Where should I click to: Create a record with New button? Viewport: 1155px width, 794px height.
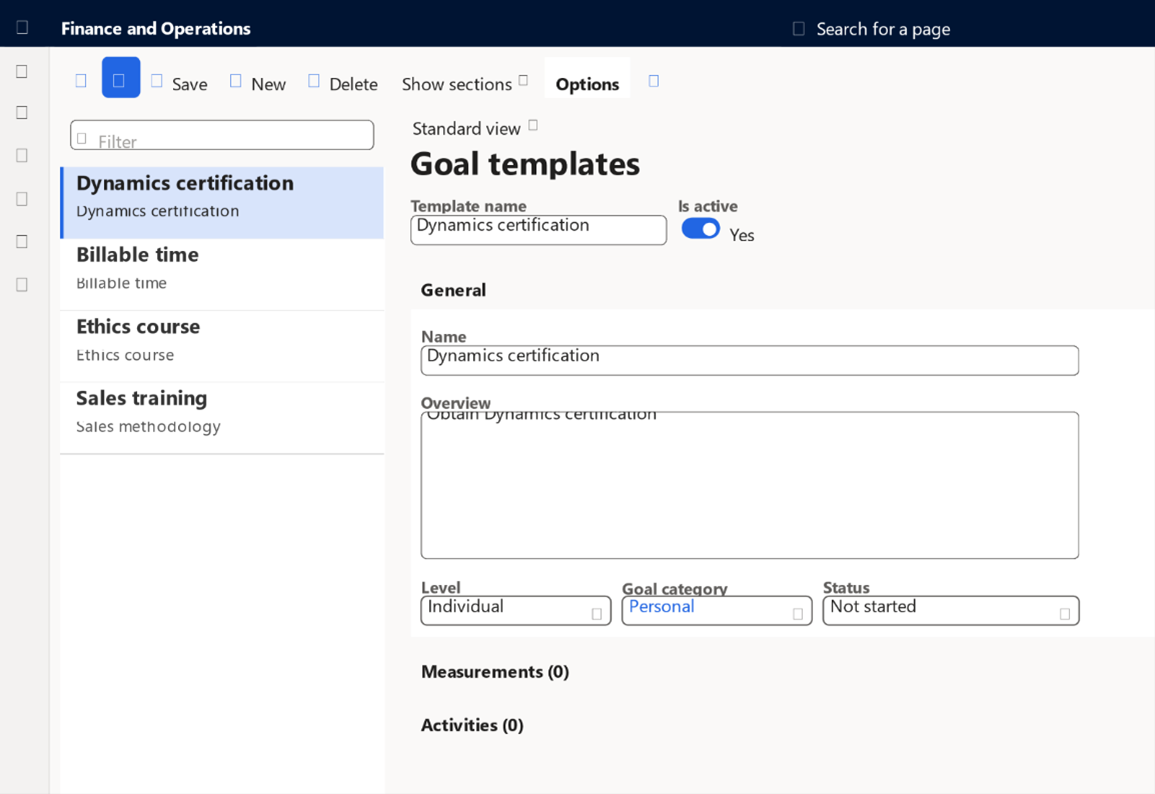click(268, 84)
